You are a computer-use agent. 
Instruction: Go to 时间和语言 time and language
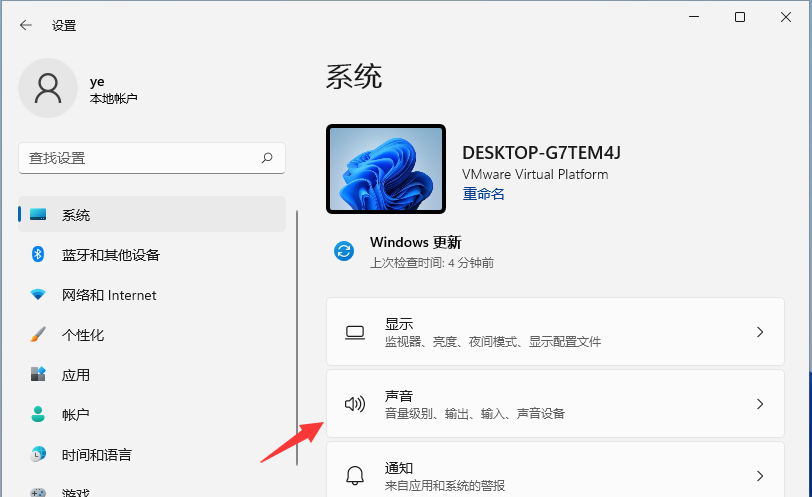pyautogui.click(x=96, y=455)
